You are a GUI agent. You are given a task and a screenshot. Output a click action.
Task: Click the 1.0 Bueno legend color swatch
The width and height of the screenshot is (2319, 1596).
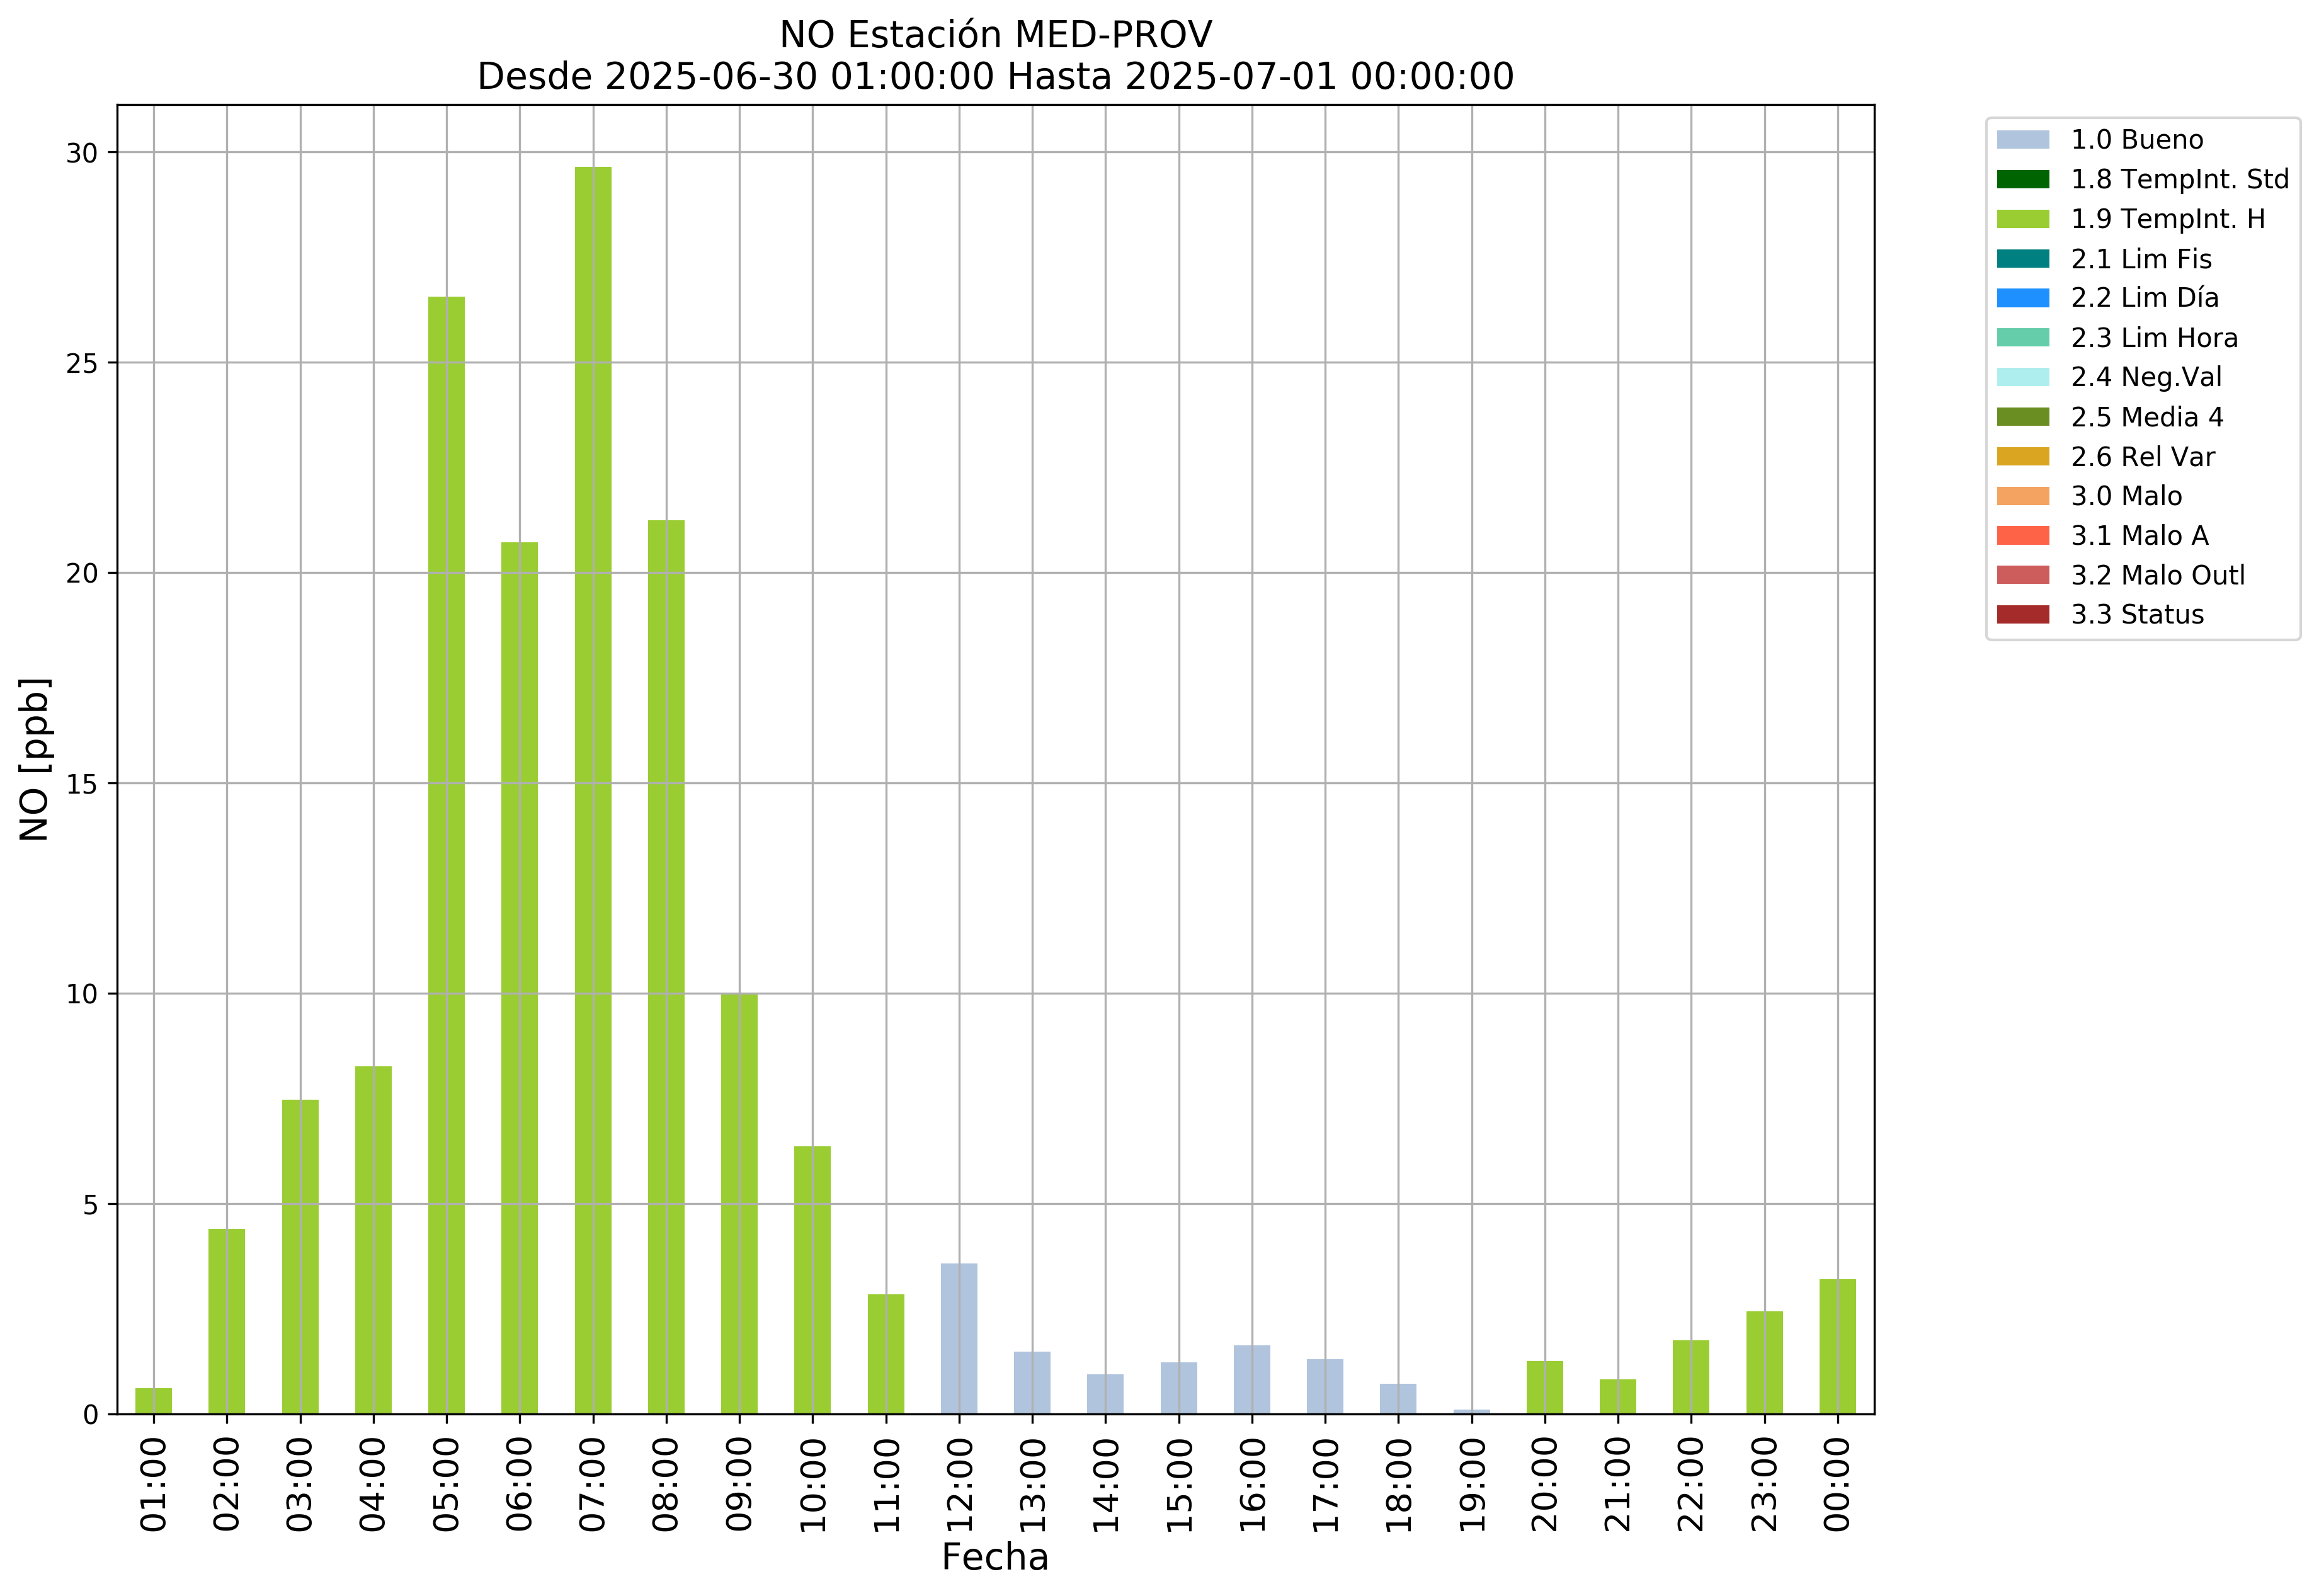click(2022, 140)
